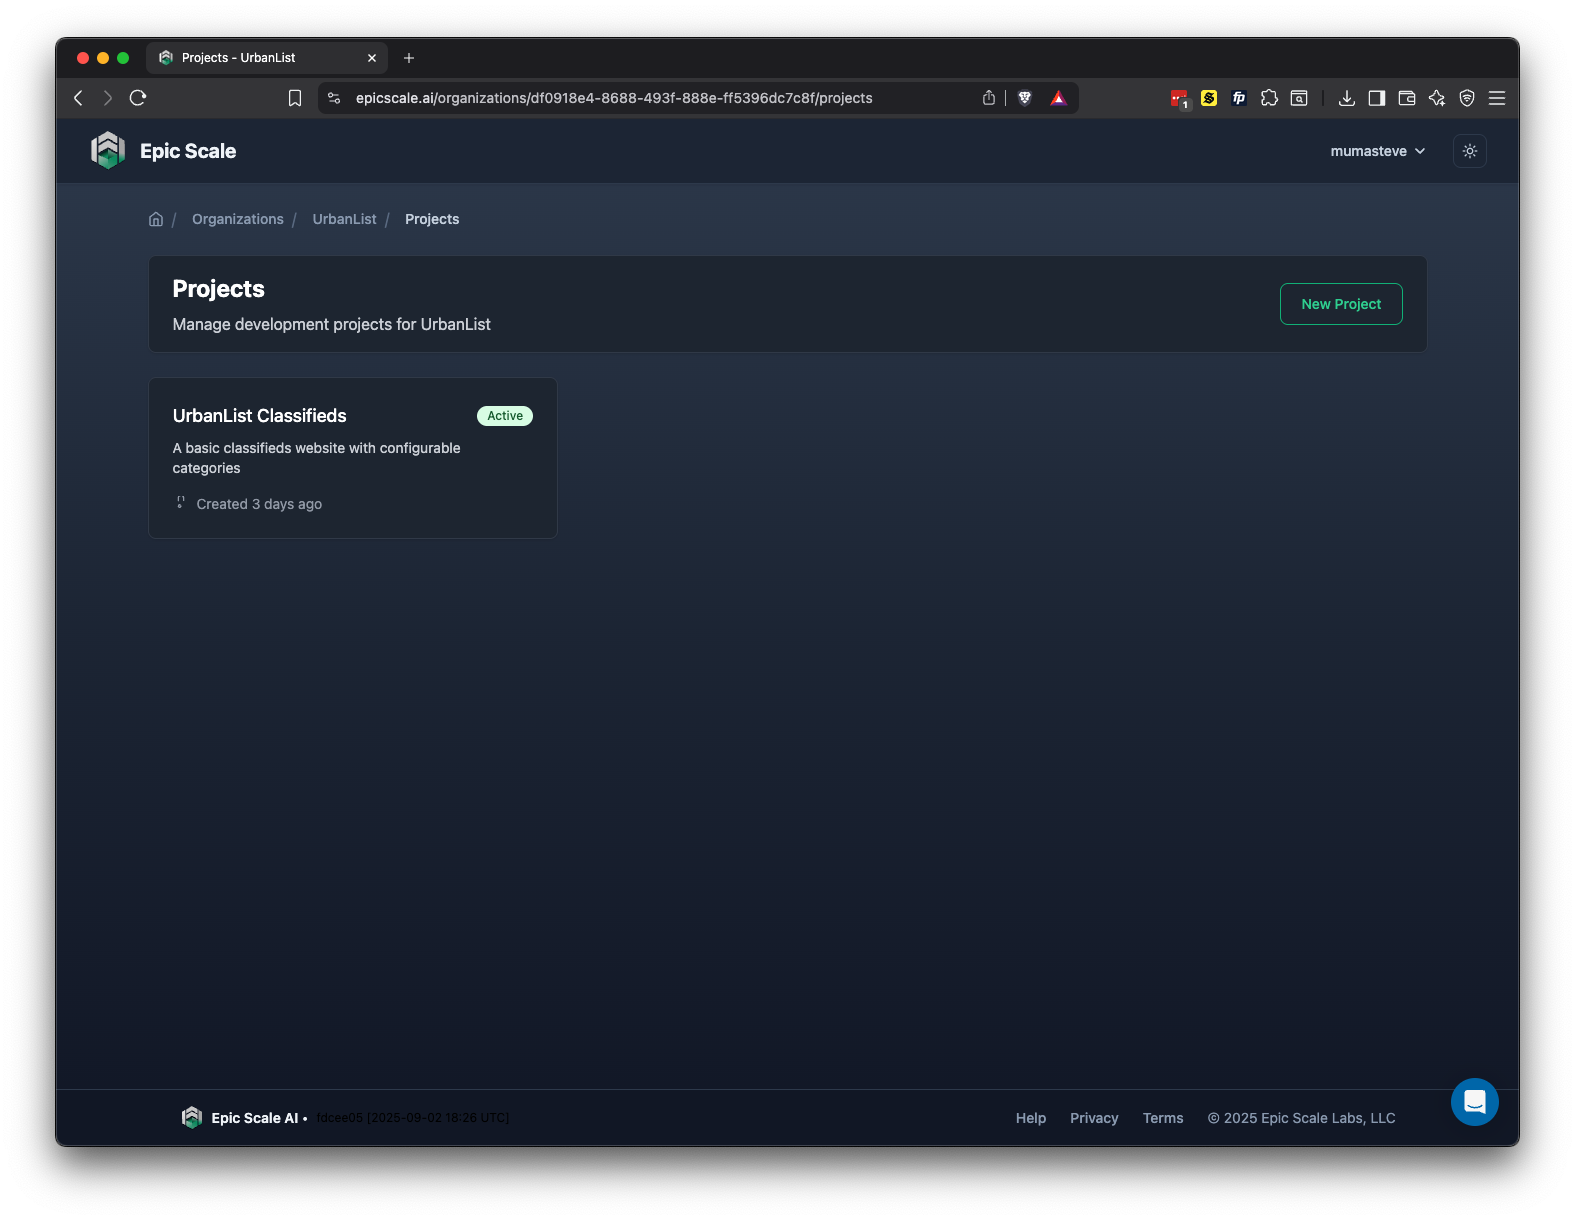Image resolution: width=1575 pixels, height=1220 pixels.
Task: Click 'Manage development projects for UrbanList' subtitle
Action: tap(332, 324)
